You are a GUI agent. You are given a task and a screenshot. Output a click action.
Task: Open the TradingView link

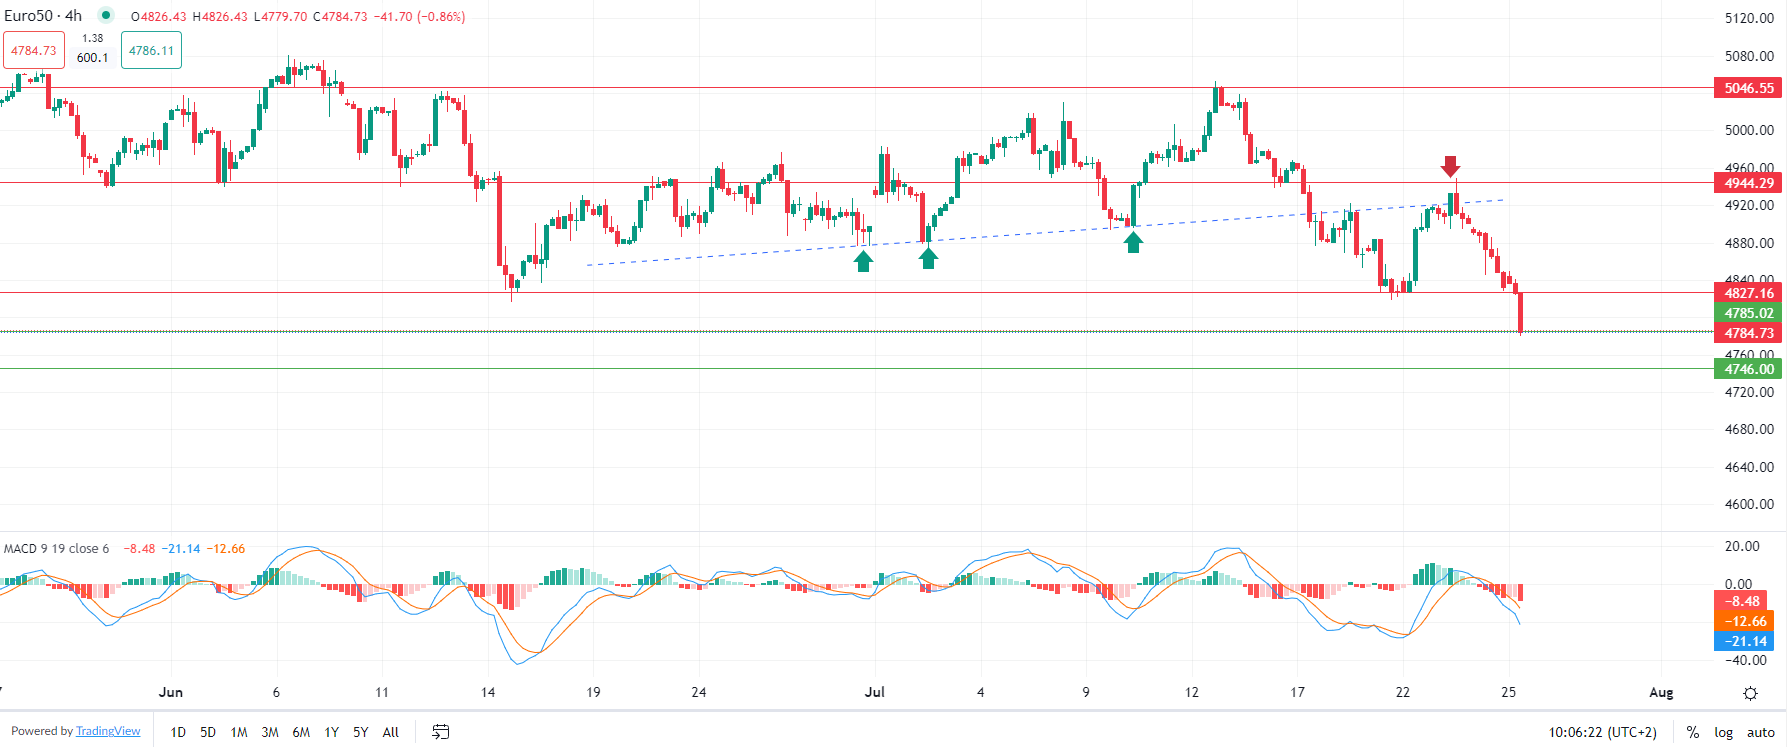(x=108, y=731)
